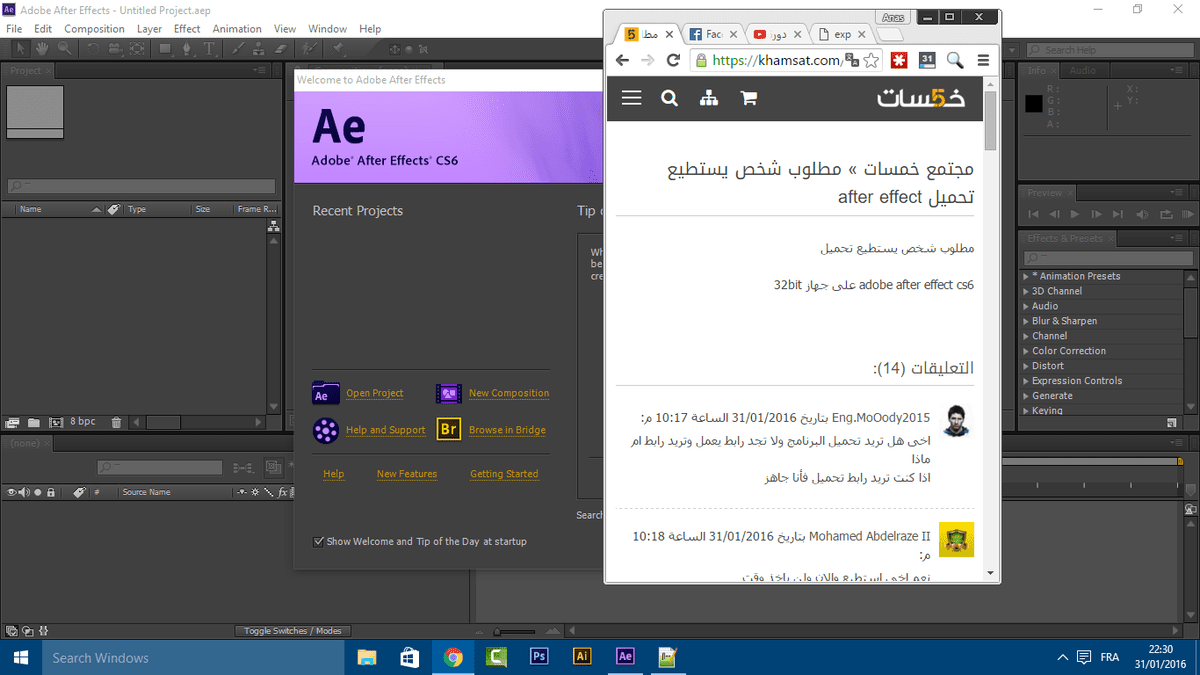
Task: Open the Composition menu
Action: [x=94, y=29]
